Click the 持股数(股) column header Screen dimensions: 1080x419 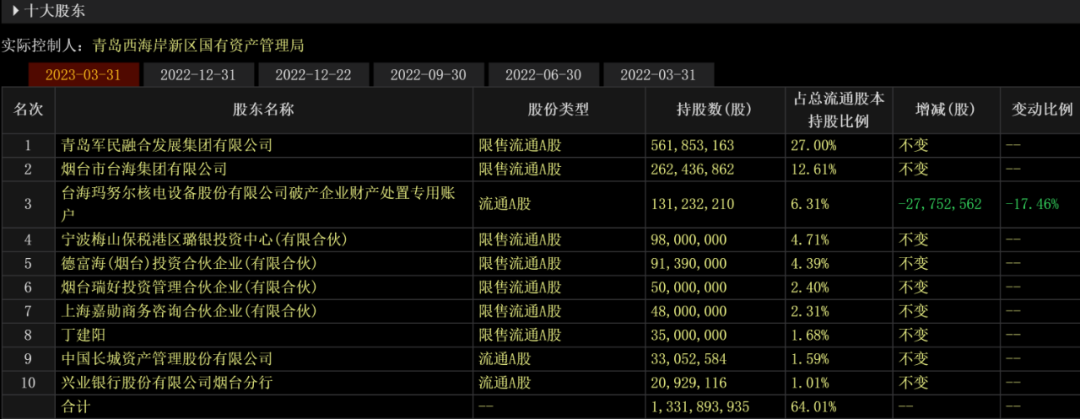click(715, 110)
